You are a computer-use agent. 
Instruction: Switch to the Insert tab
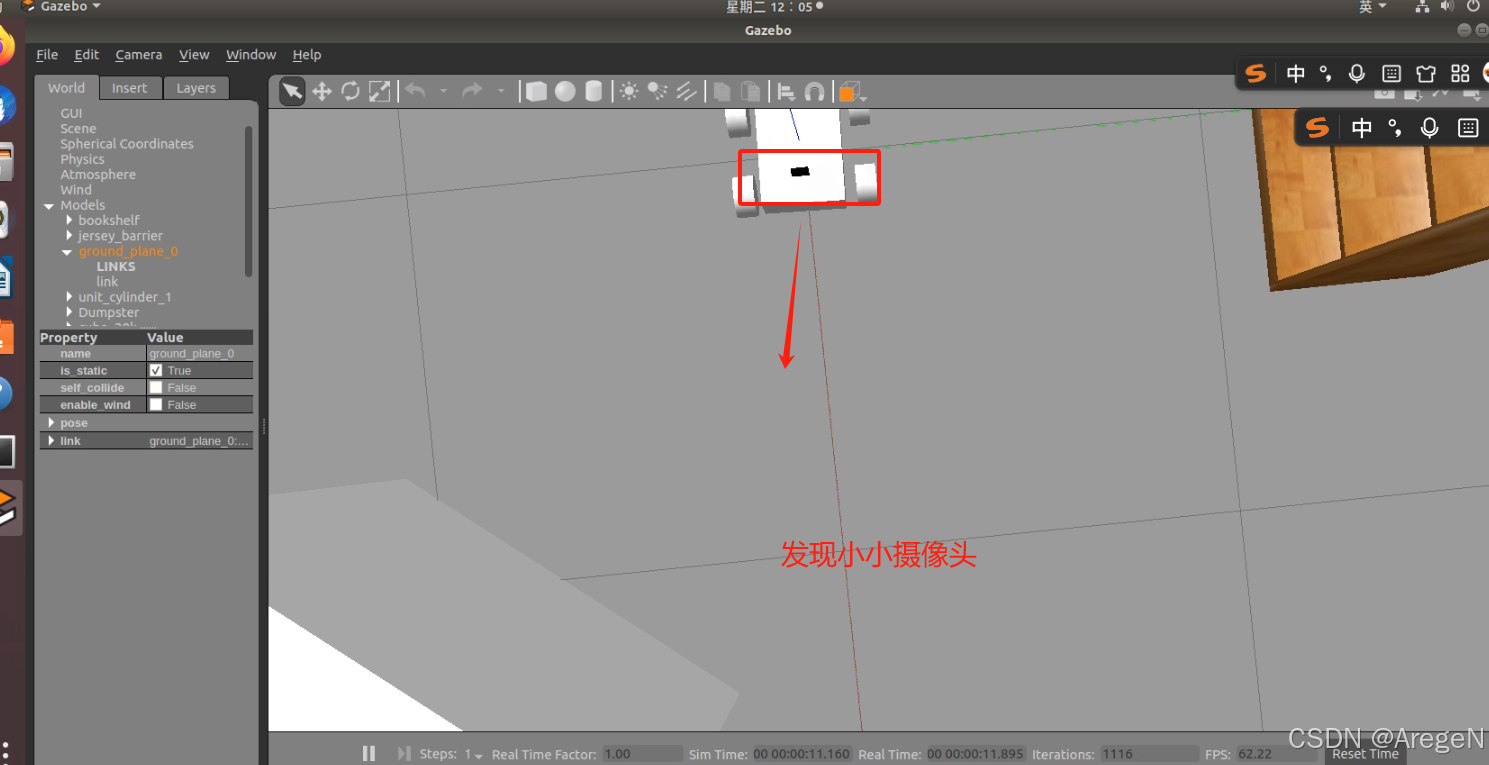129,88
